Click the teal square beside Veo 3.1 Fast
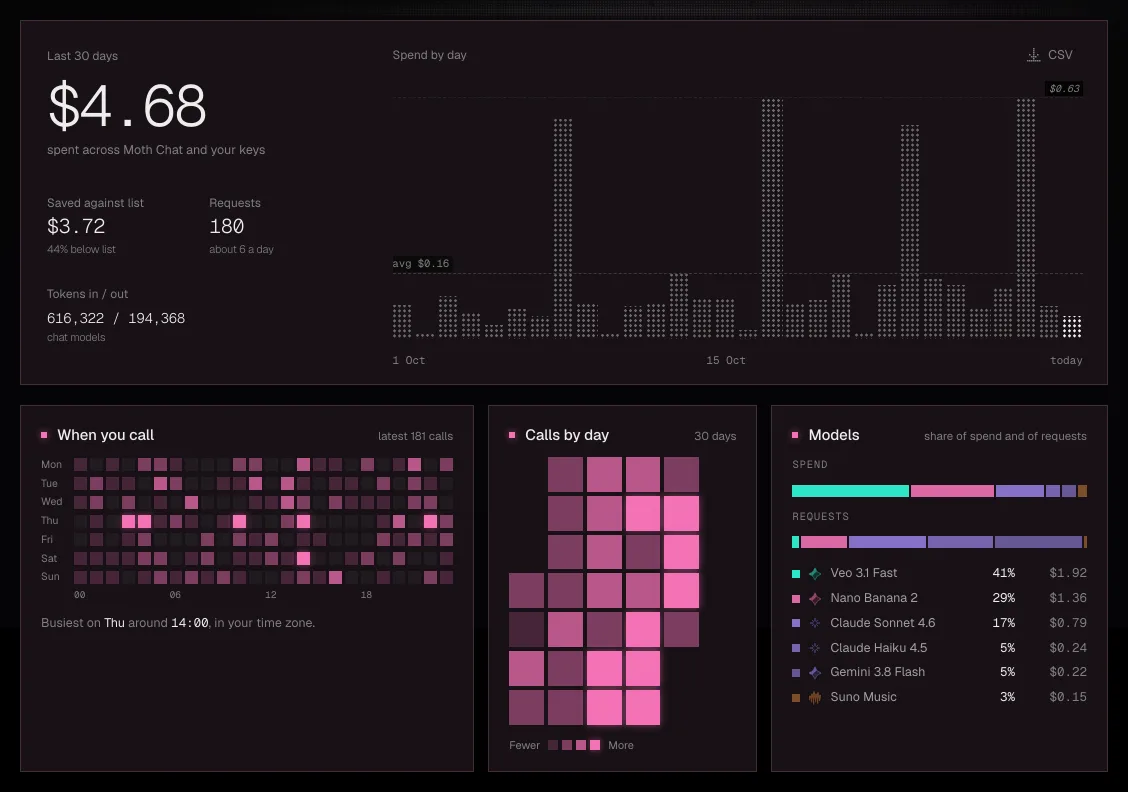The height and width of the screenshot is (792, 1128). (x=796, y=573)
